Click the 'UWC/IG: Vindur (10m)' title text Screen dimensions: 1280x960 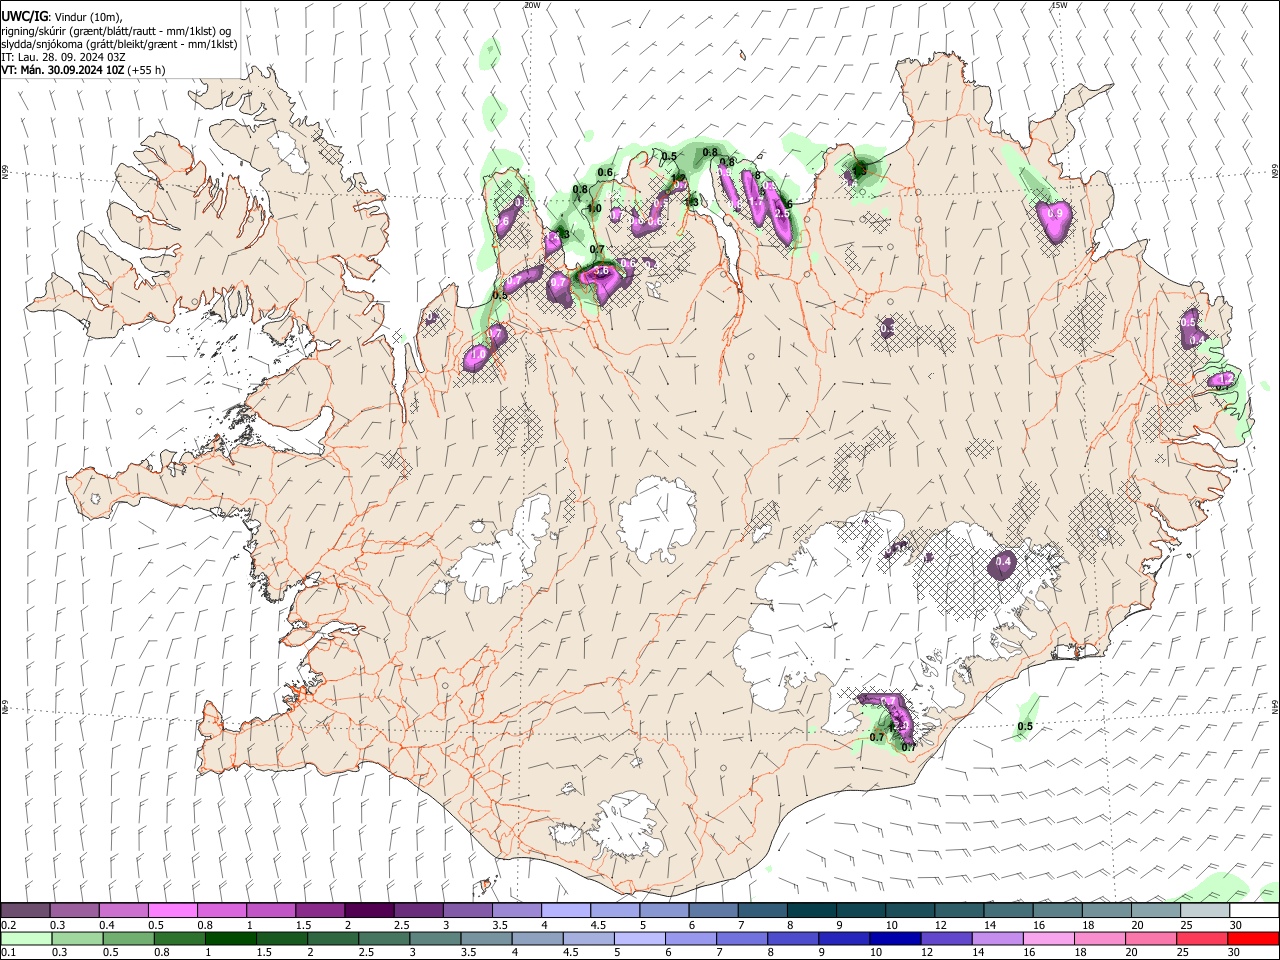[61, 16]
